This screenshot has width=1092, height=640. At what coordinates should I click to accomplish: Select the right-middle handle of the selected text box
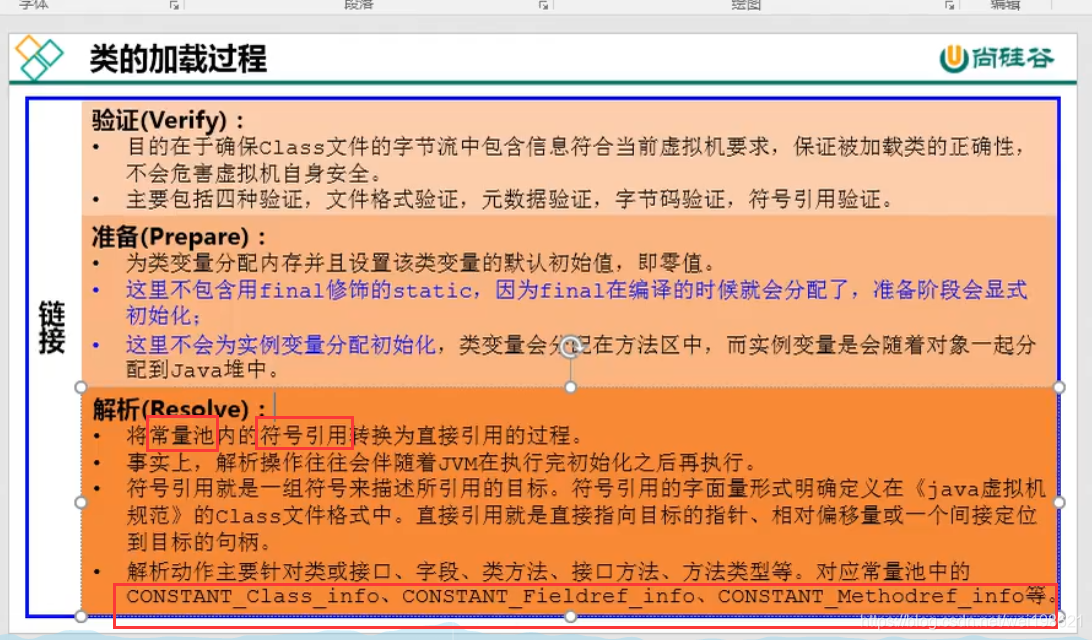coord(1059,502)
